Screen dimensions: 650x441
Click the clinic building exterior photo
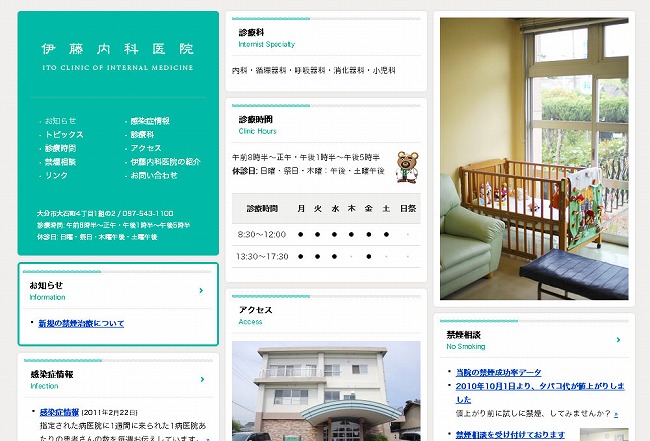[326, 391]
